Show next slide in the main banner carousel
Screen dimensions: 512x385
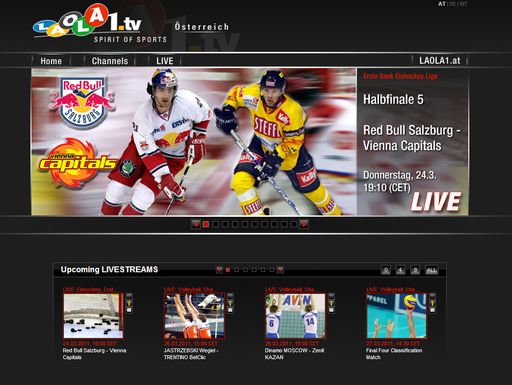[x=304, y=224]
